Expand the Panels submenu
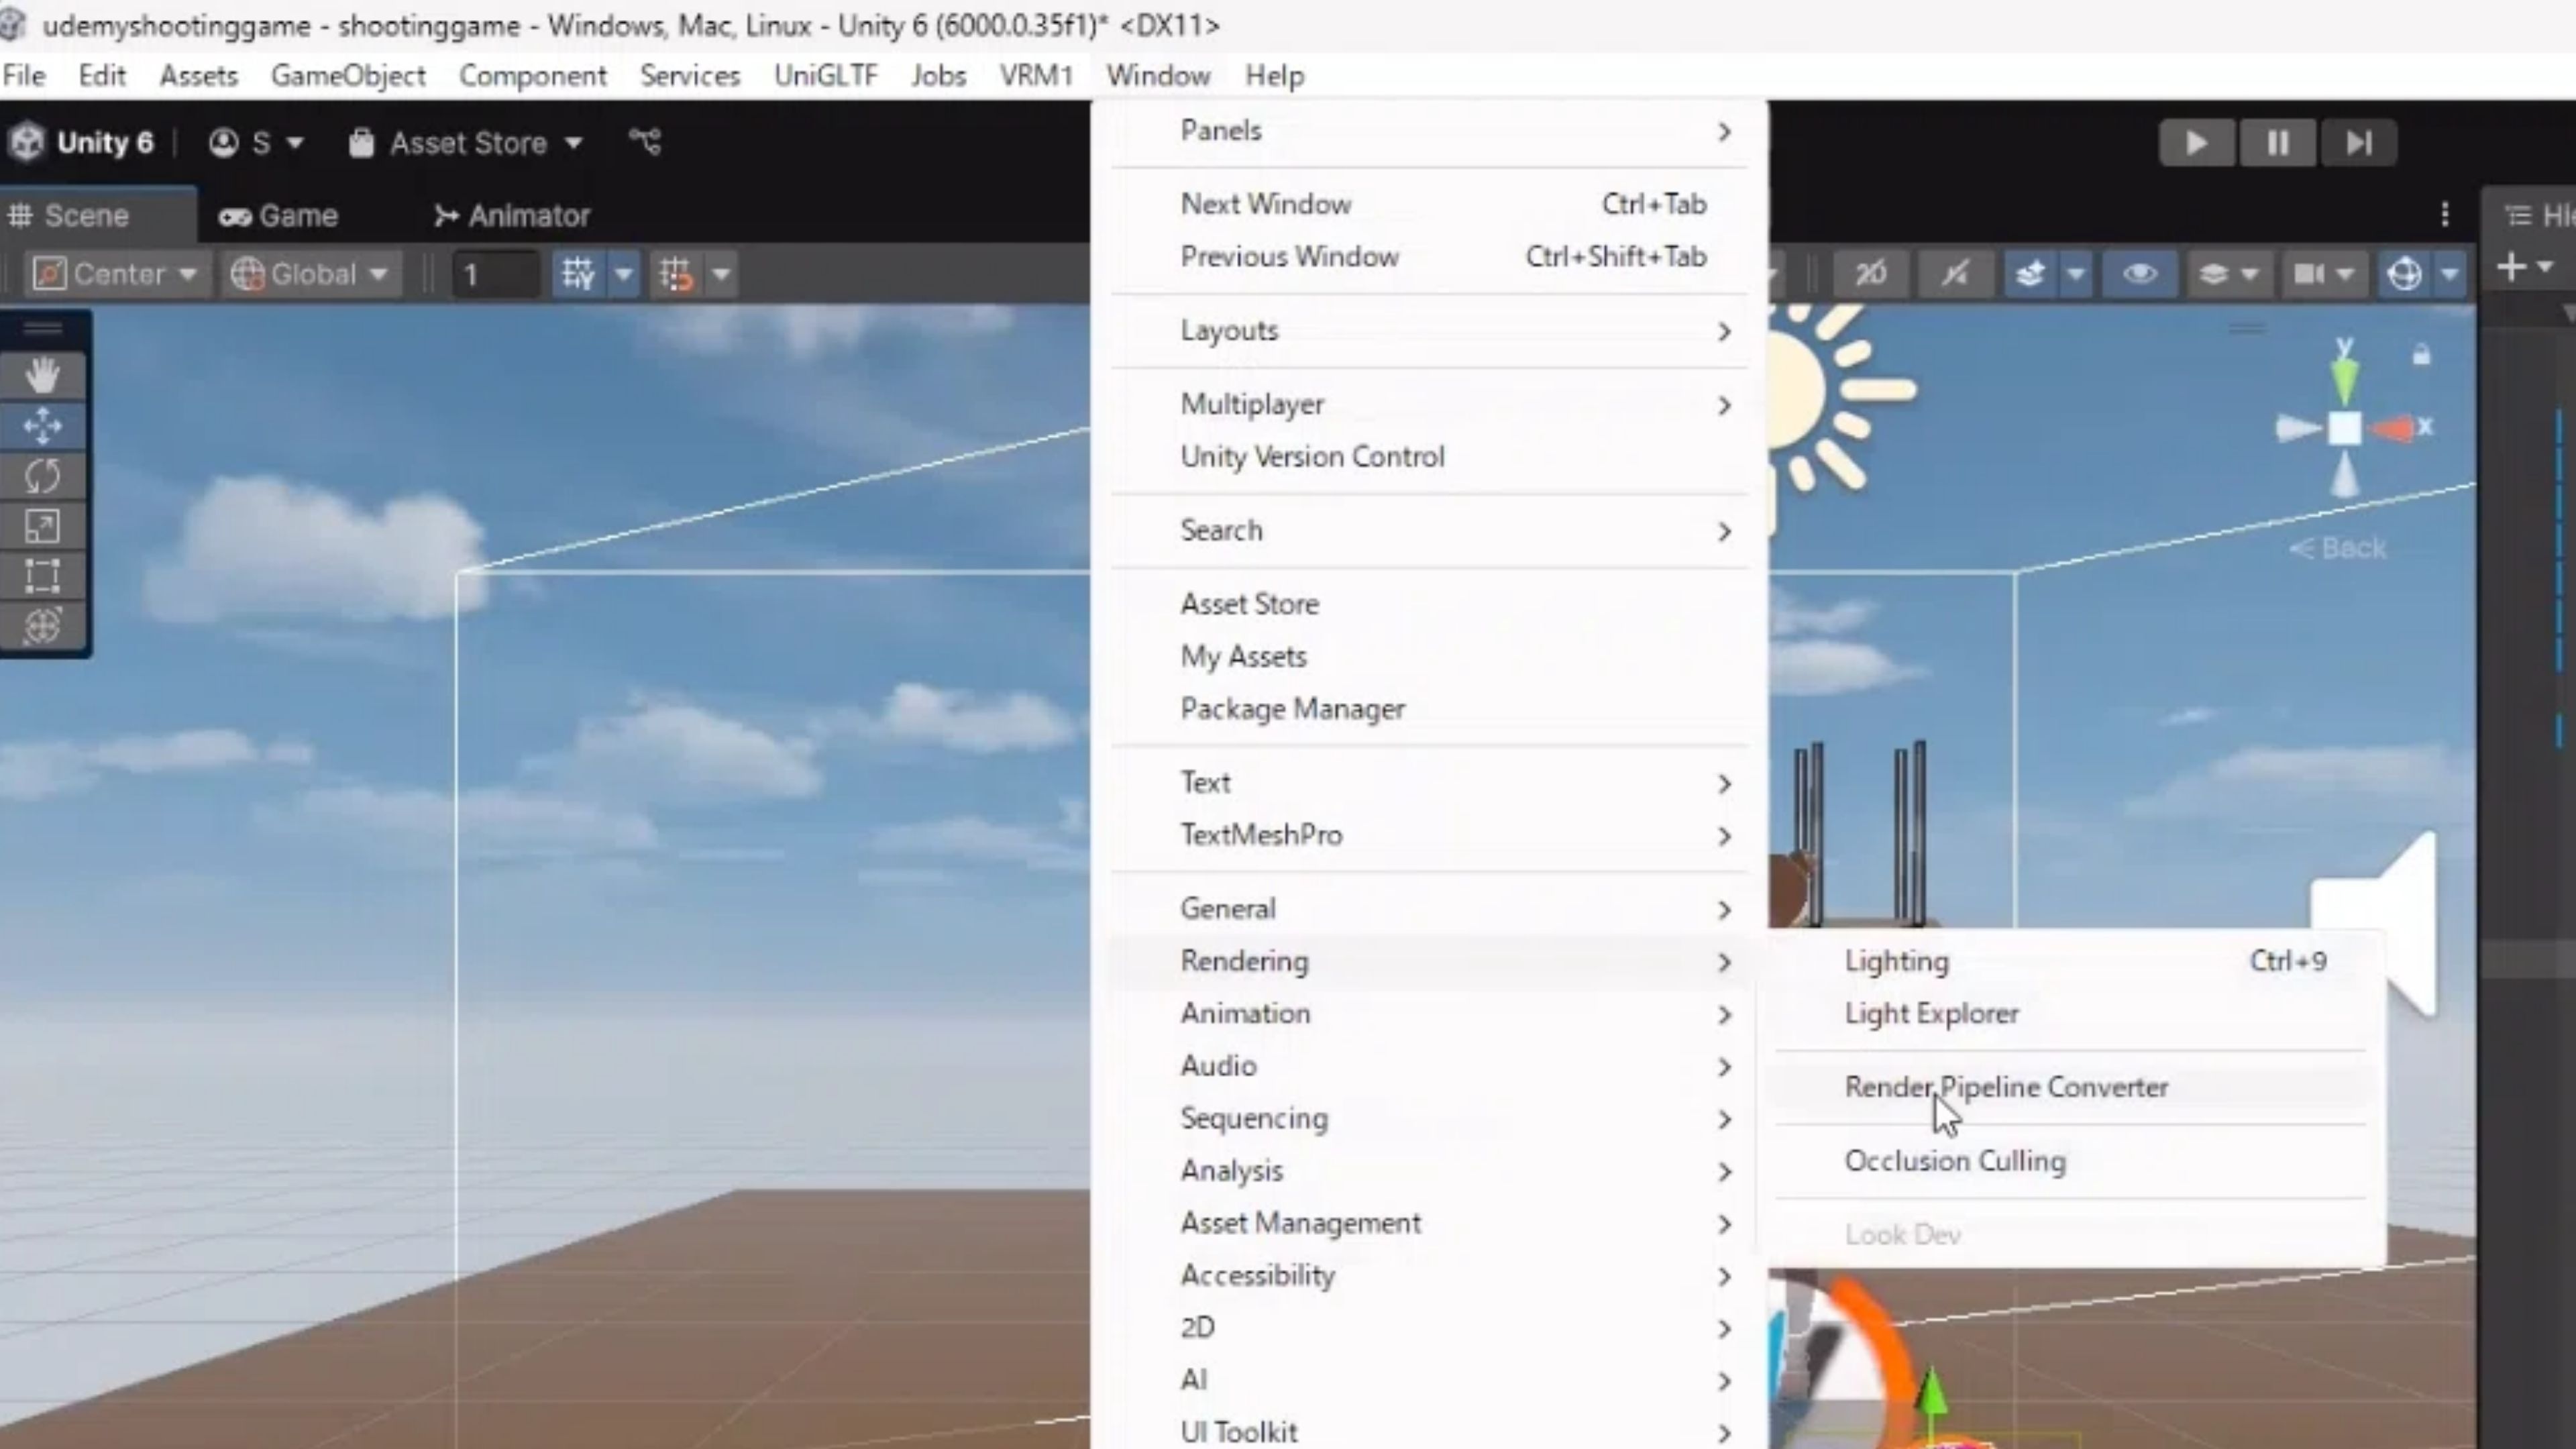Image resolution: width=2576 pixels, height=1449 pixels. [1430, 131]
